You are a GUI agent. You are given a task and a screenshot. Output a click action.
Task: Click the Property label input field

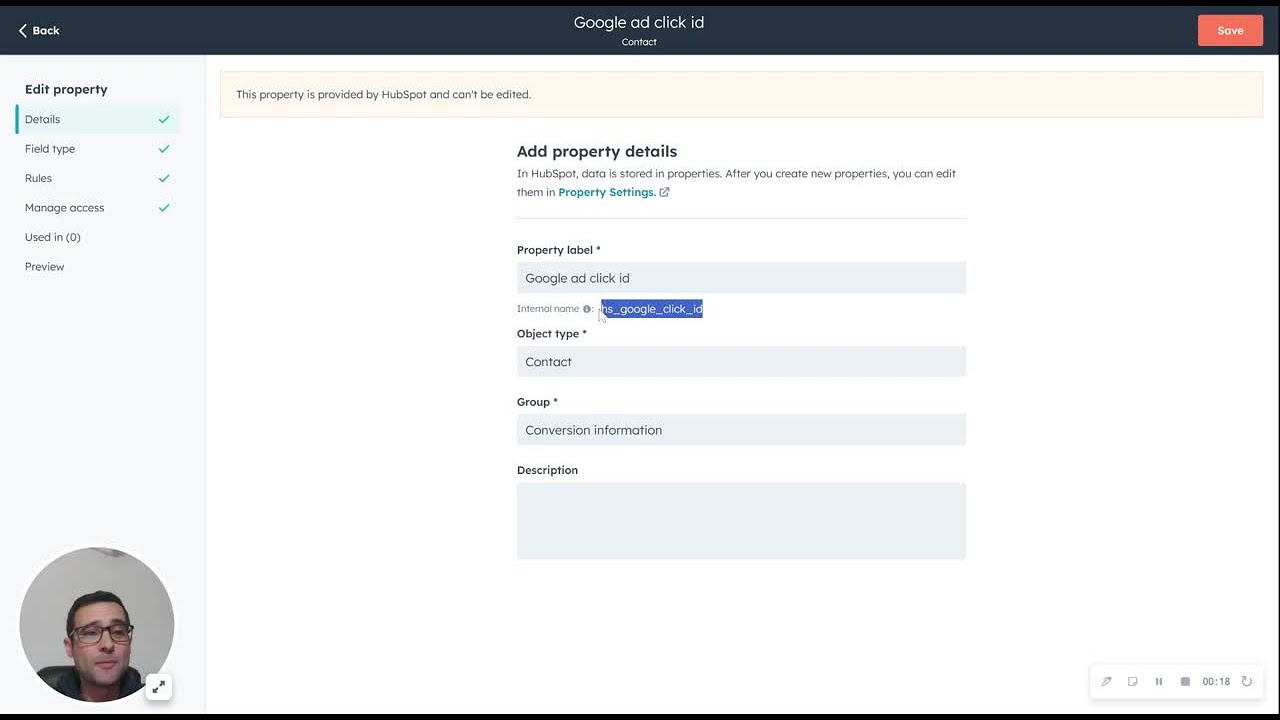click(741, 278)
